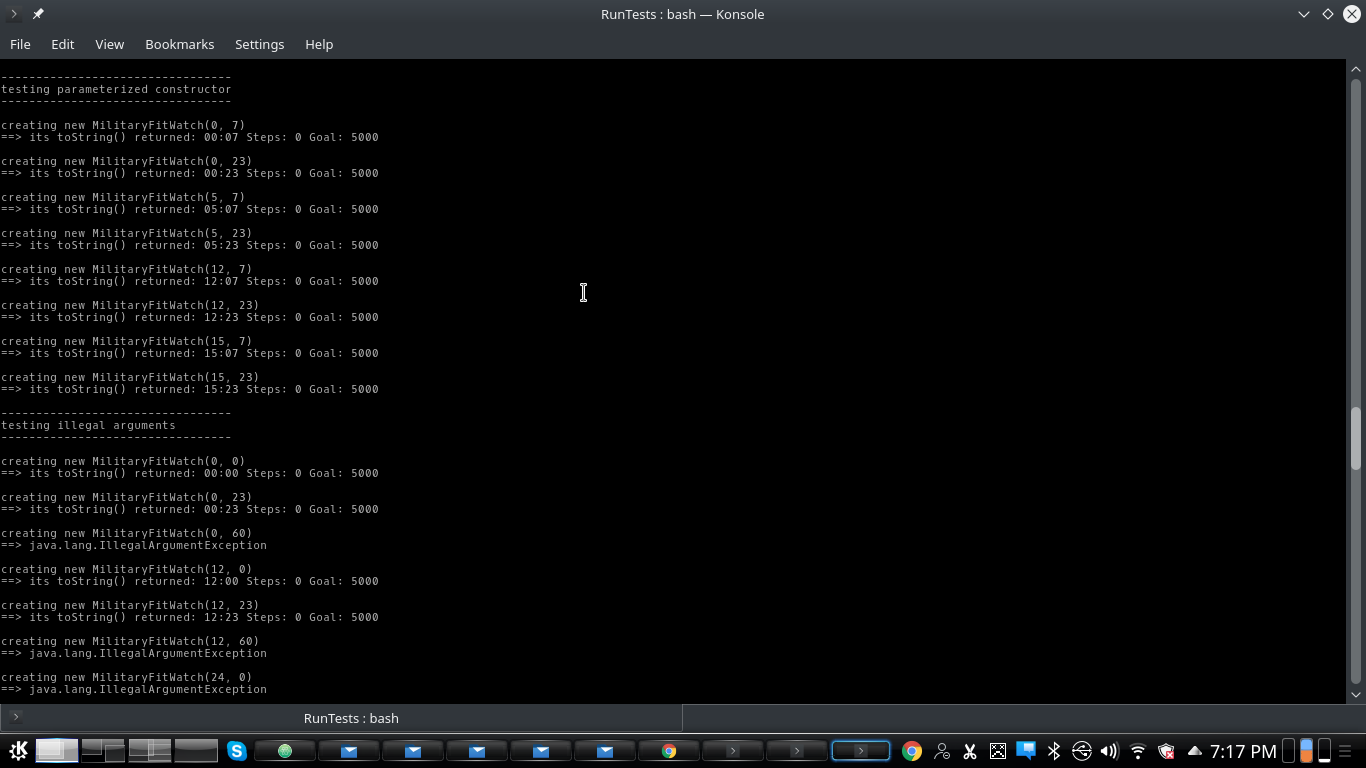Screen dimensions: 1366x768
Task: Maximize the Konsole window with the diamond icon
Action: coord(1328,14)
